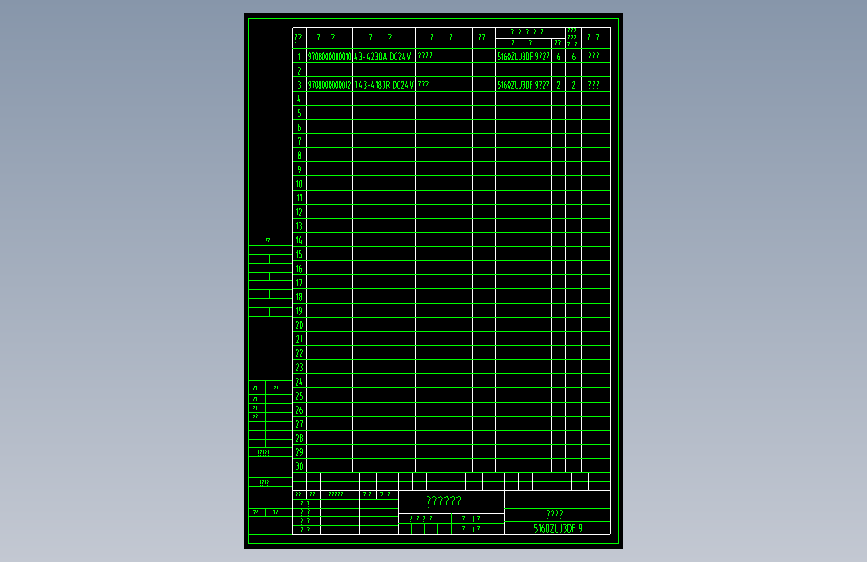Pick row number 12 in the list
The width and height of the screenshot is (867, 562).
(299, 212)
